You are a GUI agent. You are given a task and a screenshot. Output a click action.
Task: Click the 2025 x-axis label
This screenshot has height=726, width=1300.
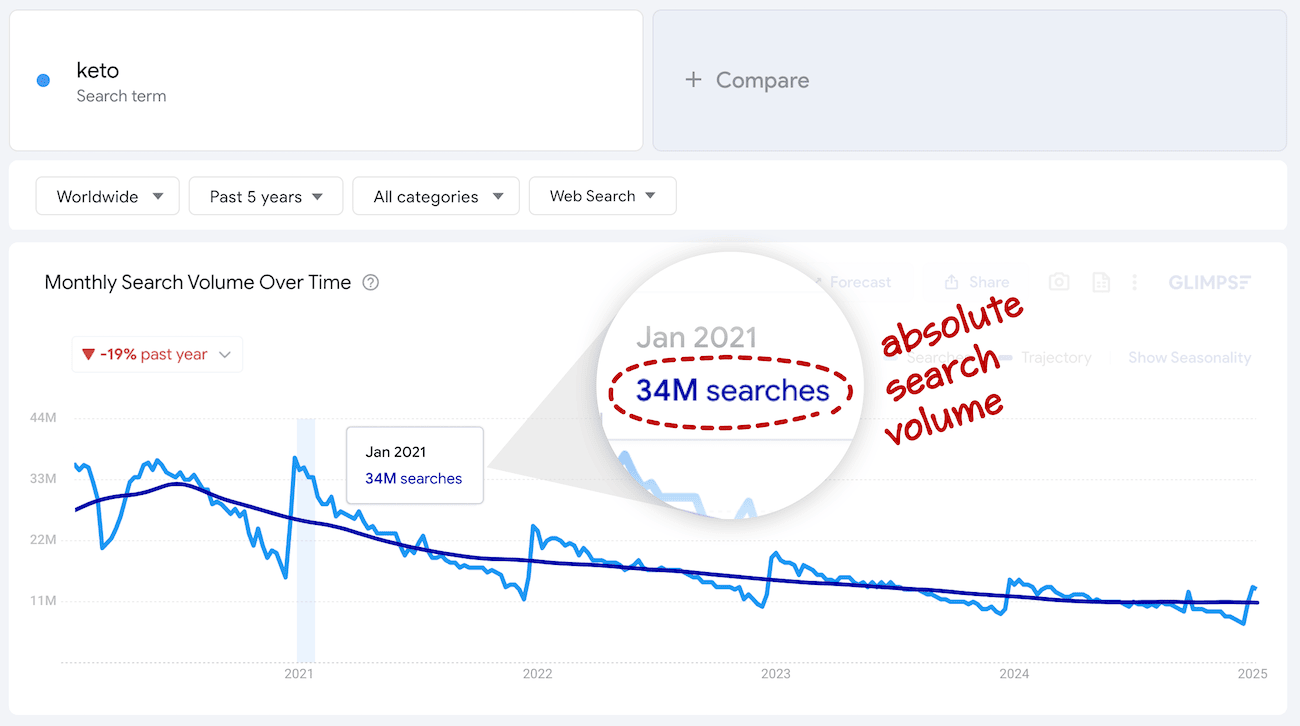pos(1252,674)
